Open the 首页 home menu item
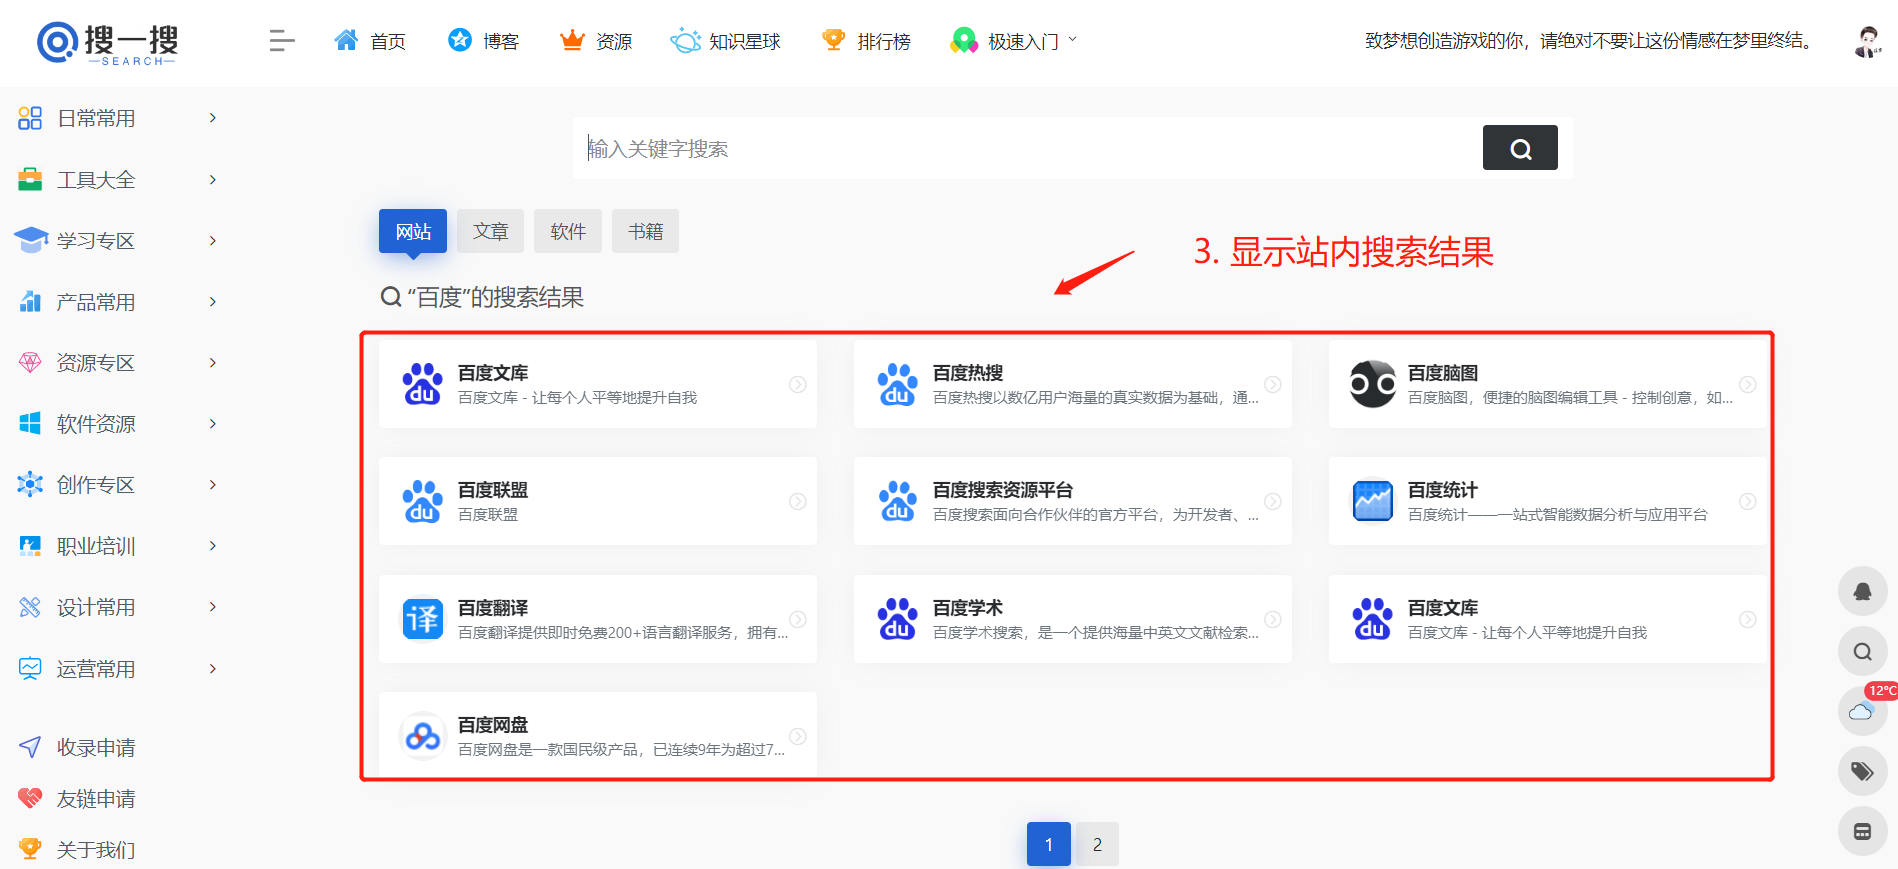Image resolution: width=1898 pixels, height=869 pixels. point(370,41)
